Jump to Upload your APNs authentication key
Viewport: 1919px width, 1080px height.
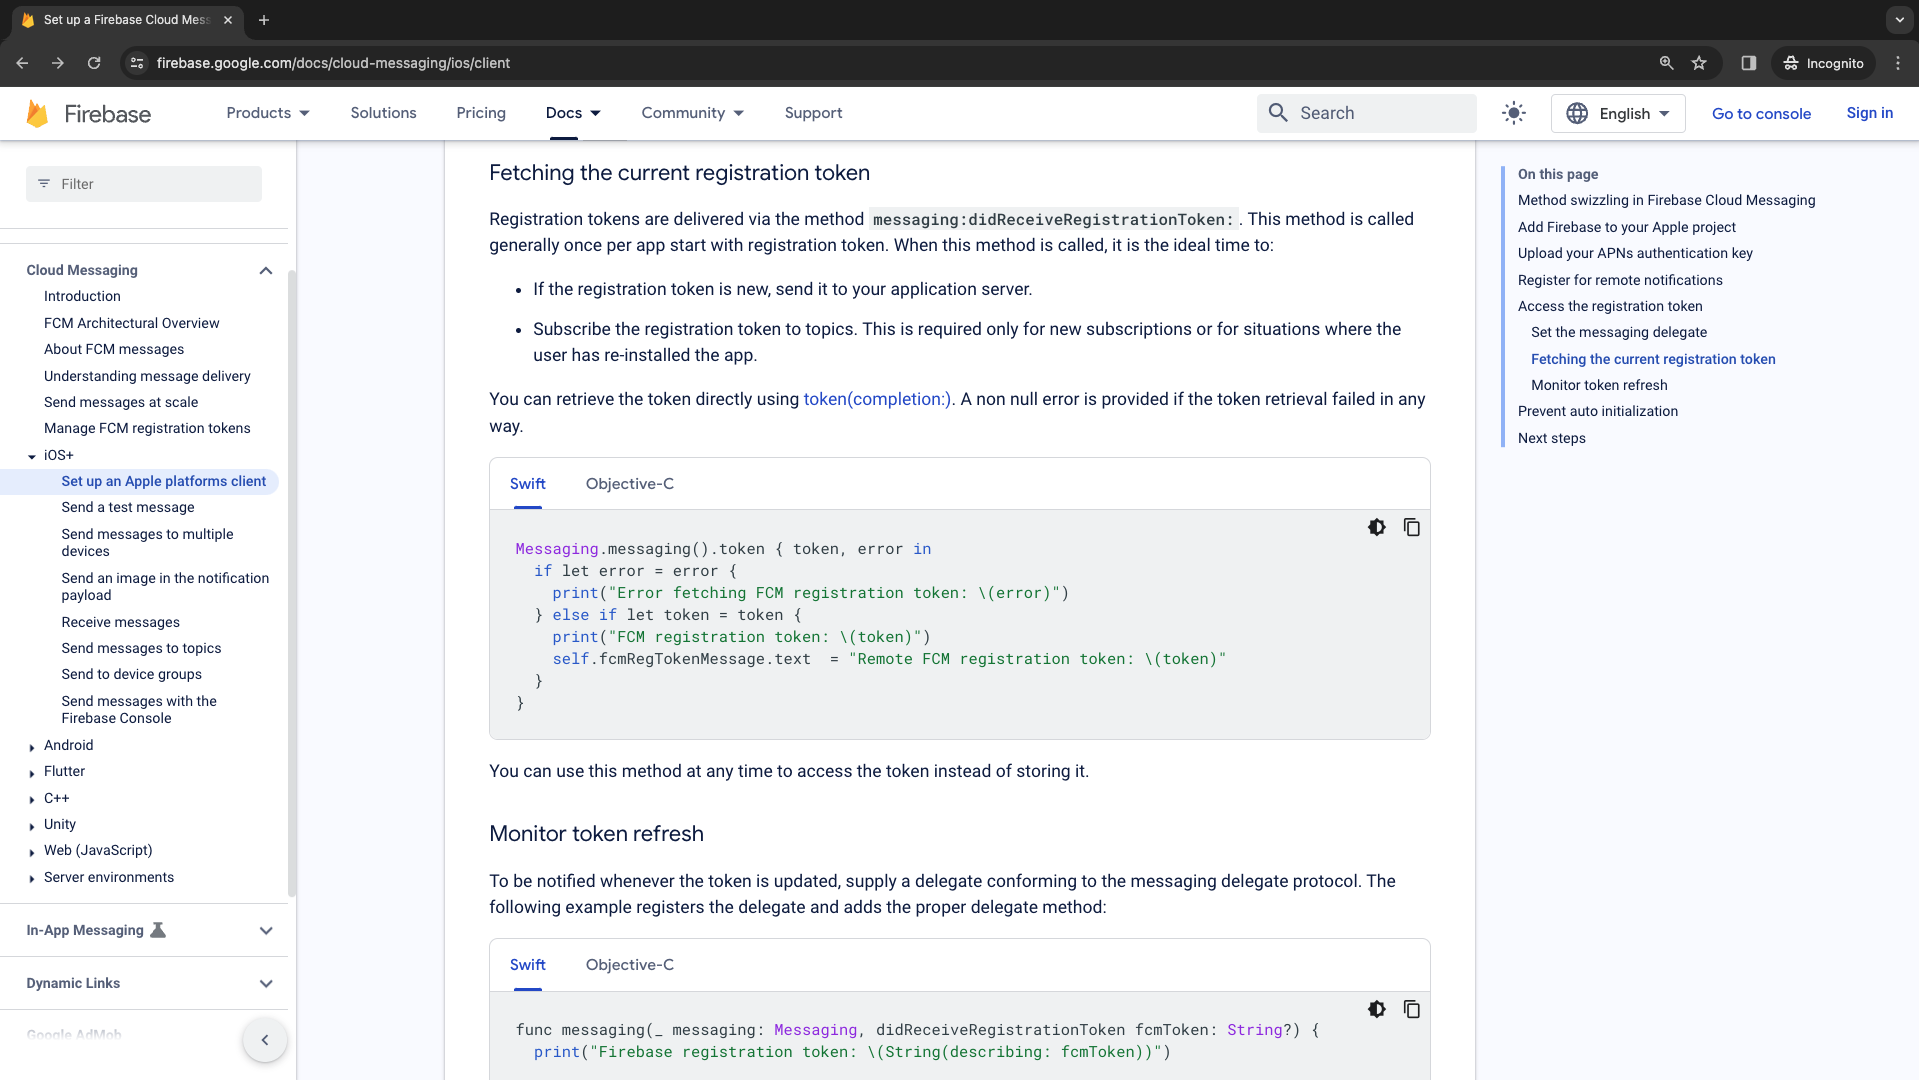(x=1634, y=253)
